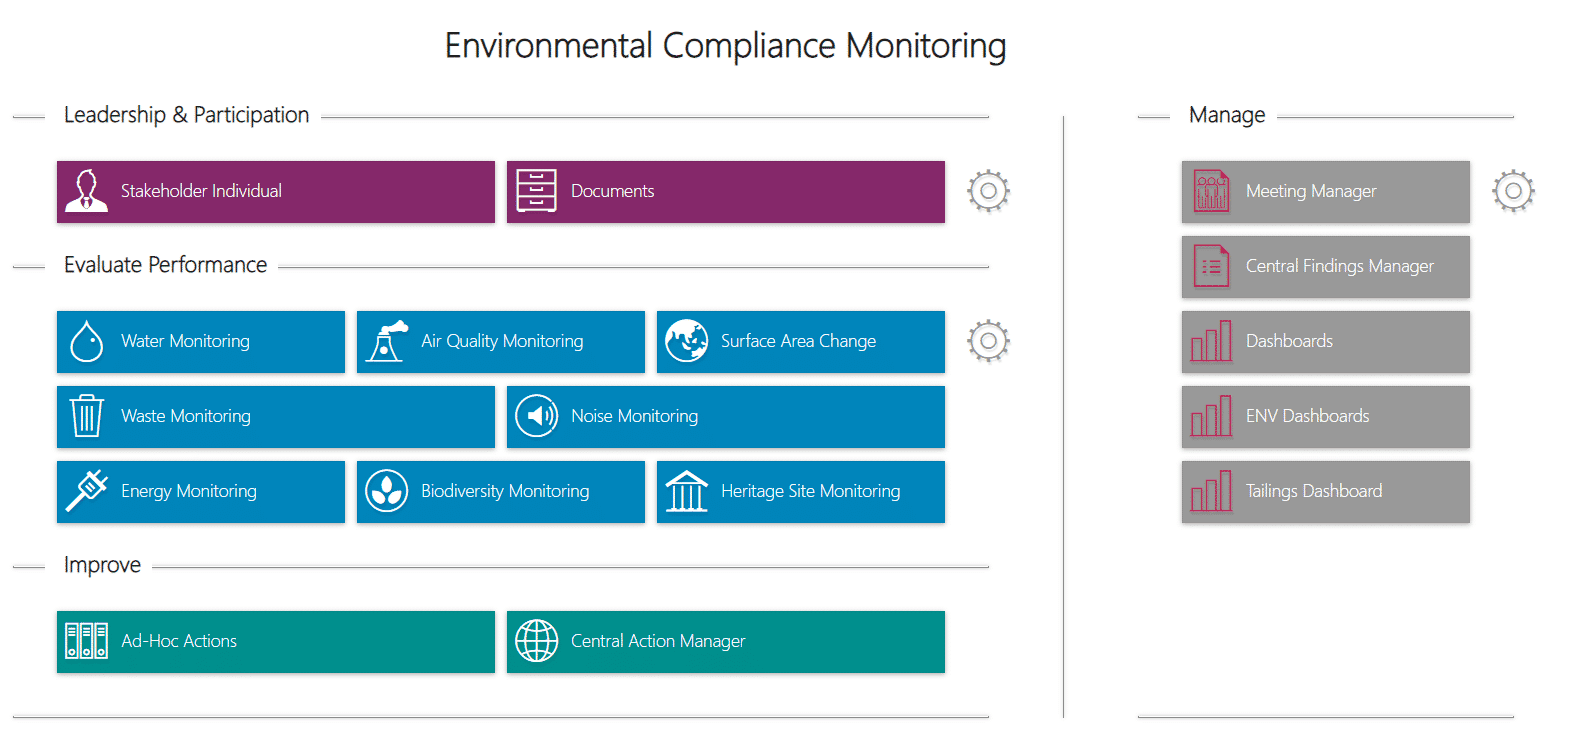Open the Dashboards tile in Manage

pyautogui.click(x=1326, y=342)
